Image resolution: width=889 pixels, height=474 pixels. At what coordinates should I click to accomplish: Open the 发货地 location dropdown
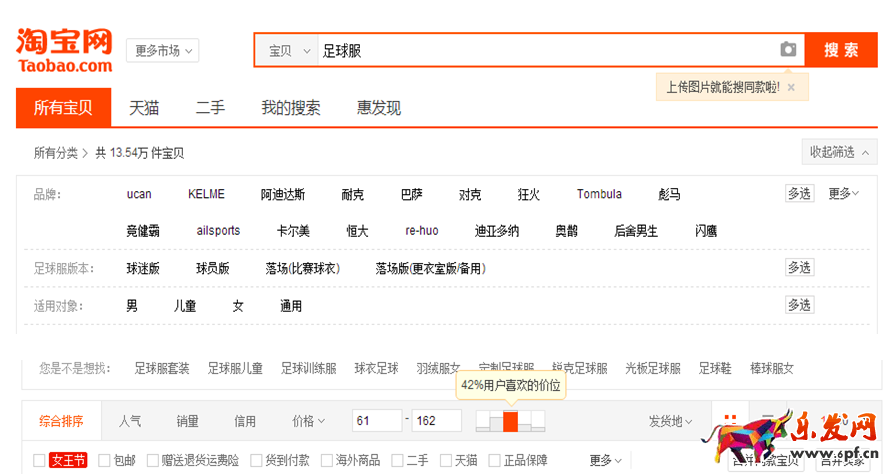[670, 421]
